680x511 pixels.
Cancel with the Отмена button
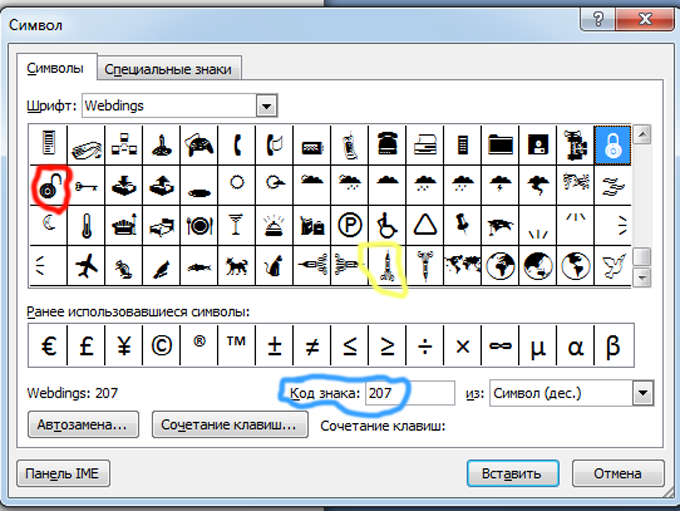(618, 473)
